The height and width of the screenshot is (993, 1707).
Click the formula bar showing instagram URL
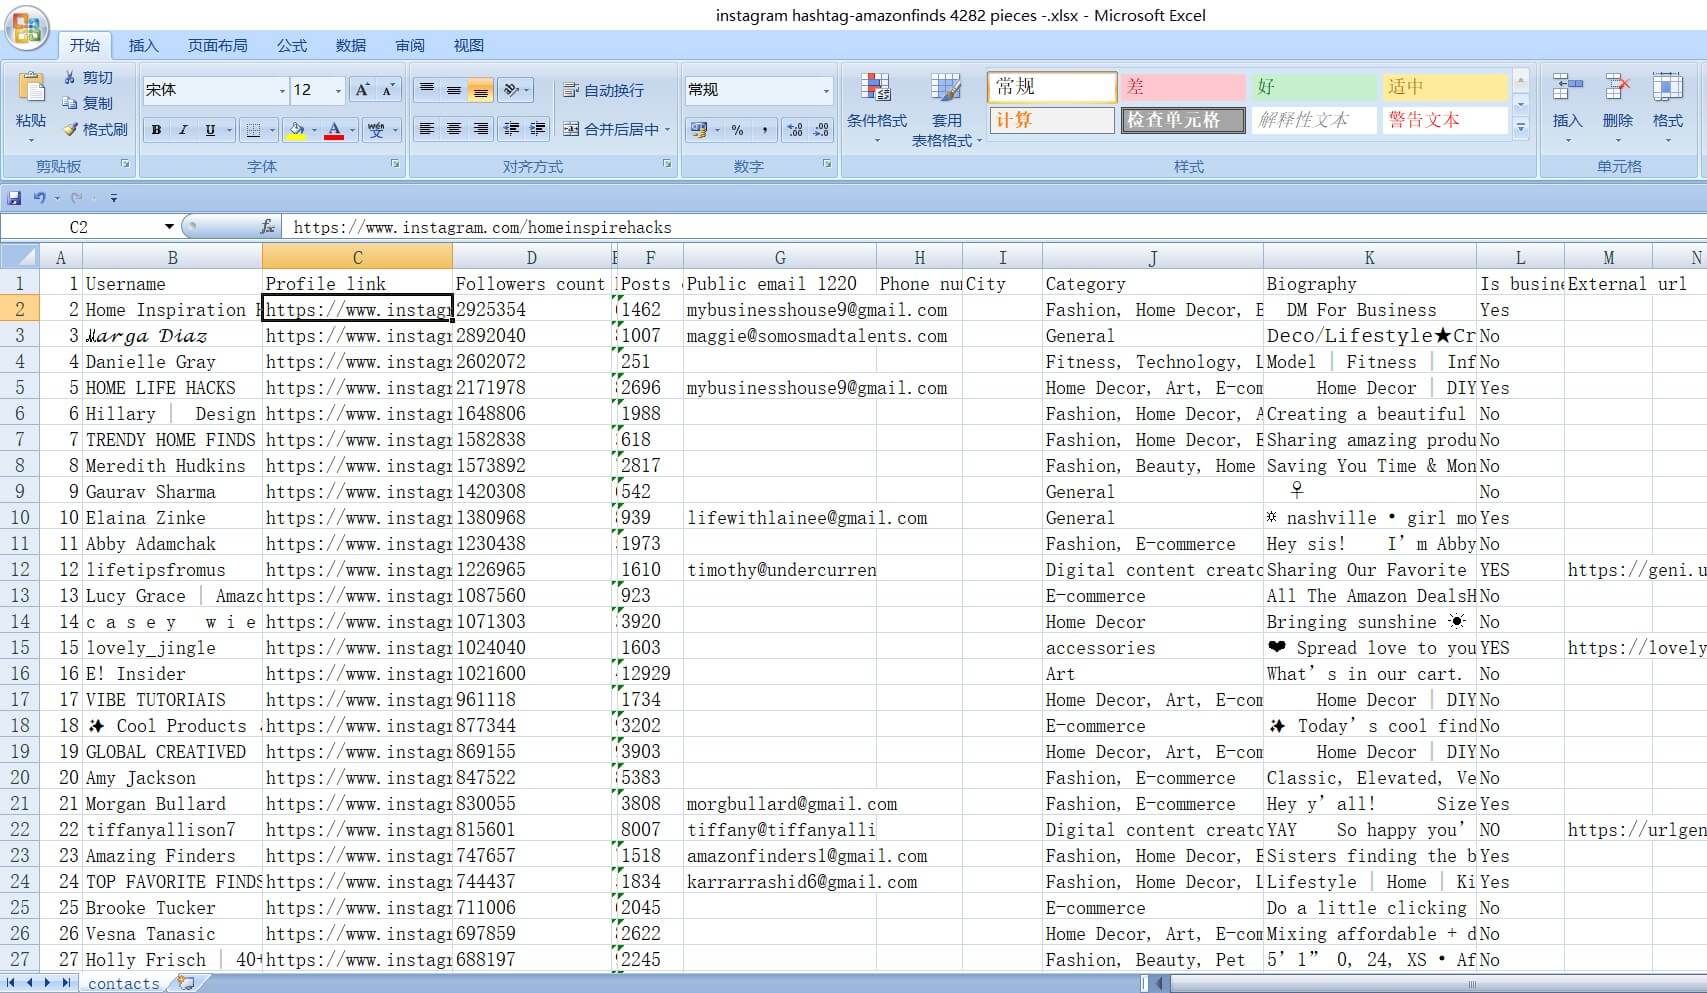[x=995, y=227]
